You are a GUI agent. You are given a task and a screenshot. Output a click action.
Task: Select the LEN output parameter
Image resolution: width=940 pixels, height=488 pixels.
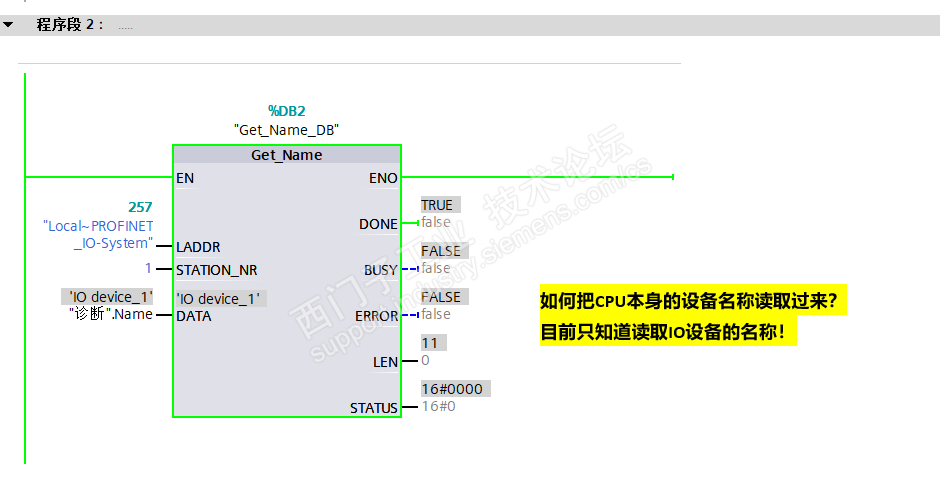click(x=385, y=362)
